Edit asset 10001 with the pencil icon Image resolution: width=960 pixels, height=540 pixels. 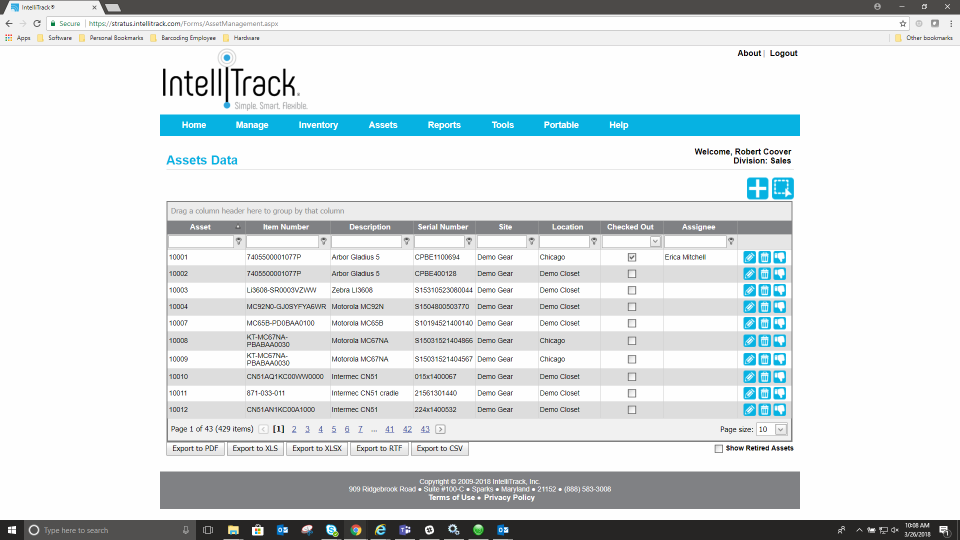749,257
